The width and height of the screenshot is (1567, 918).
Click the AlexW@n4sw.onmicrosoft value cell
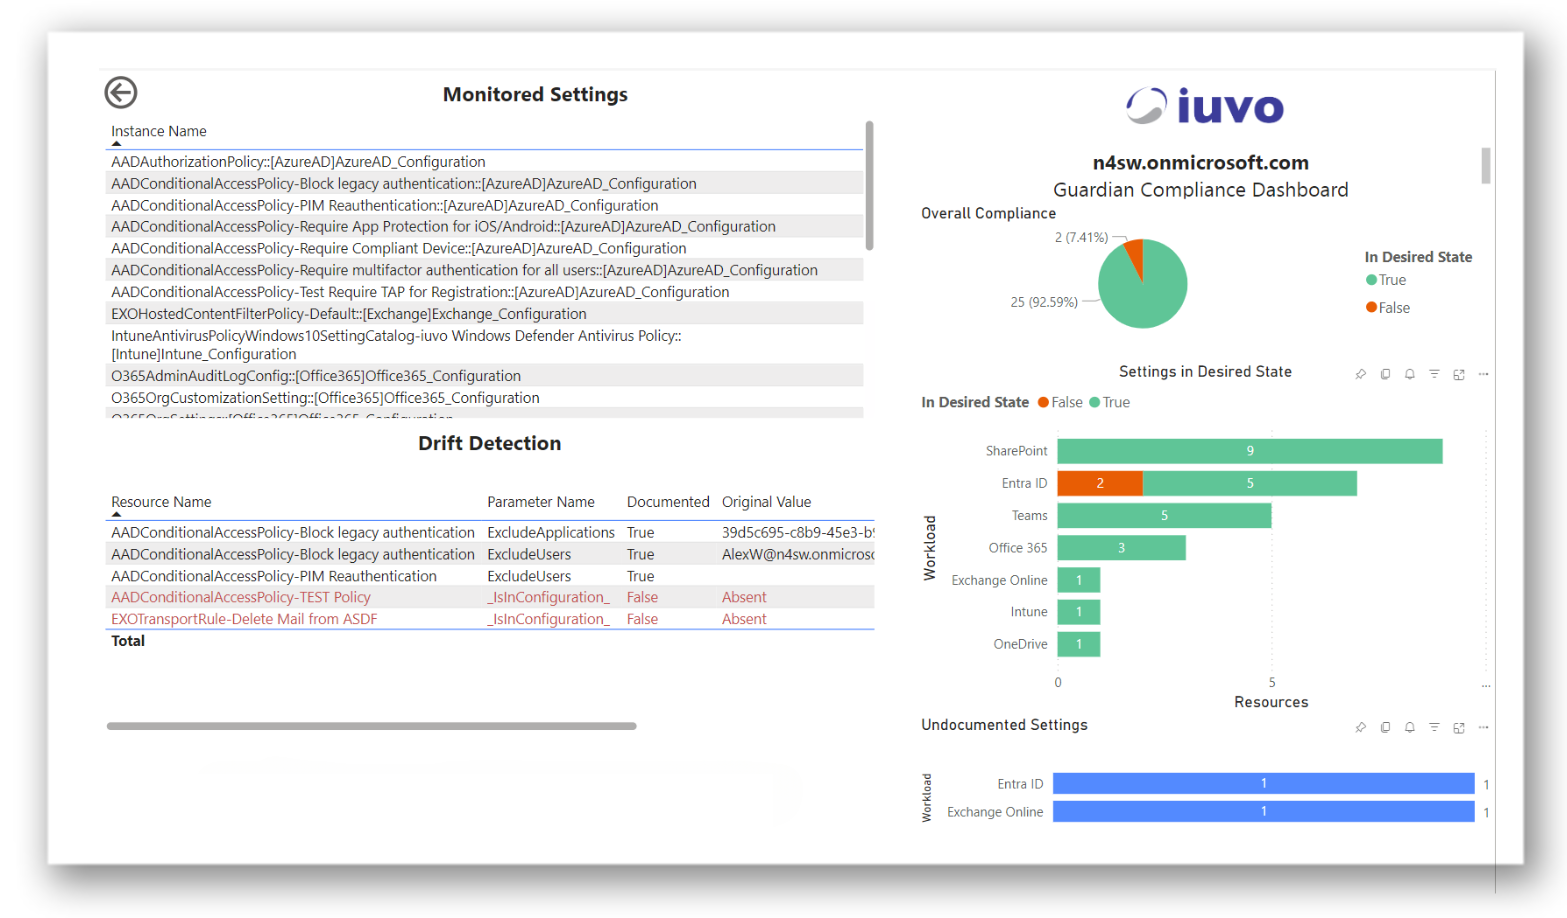click(798, 554)
